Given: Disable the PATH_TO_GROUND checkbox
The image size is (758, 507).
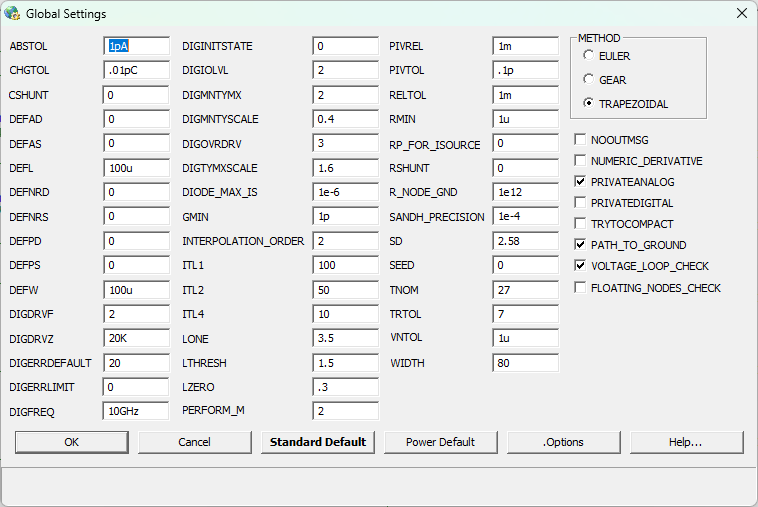Looking at the screenshot, I should coord(581,245).
